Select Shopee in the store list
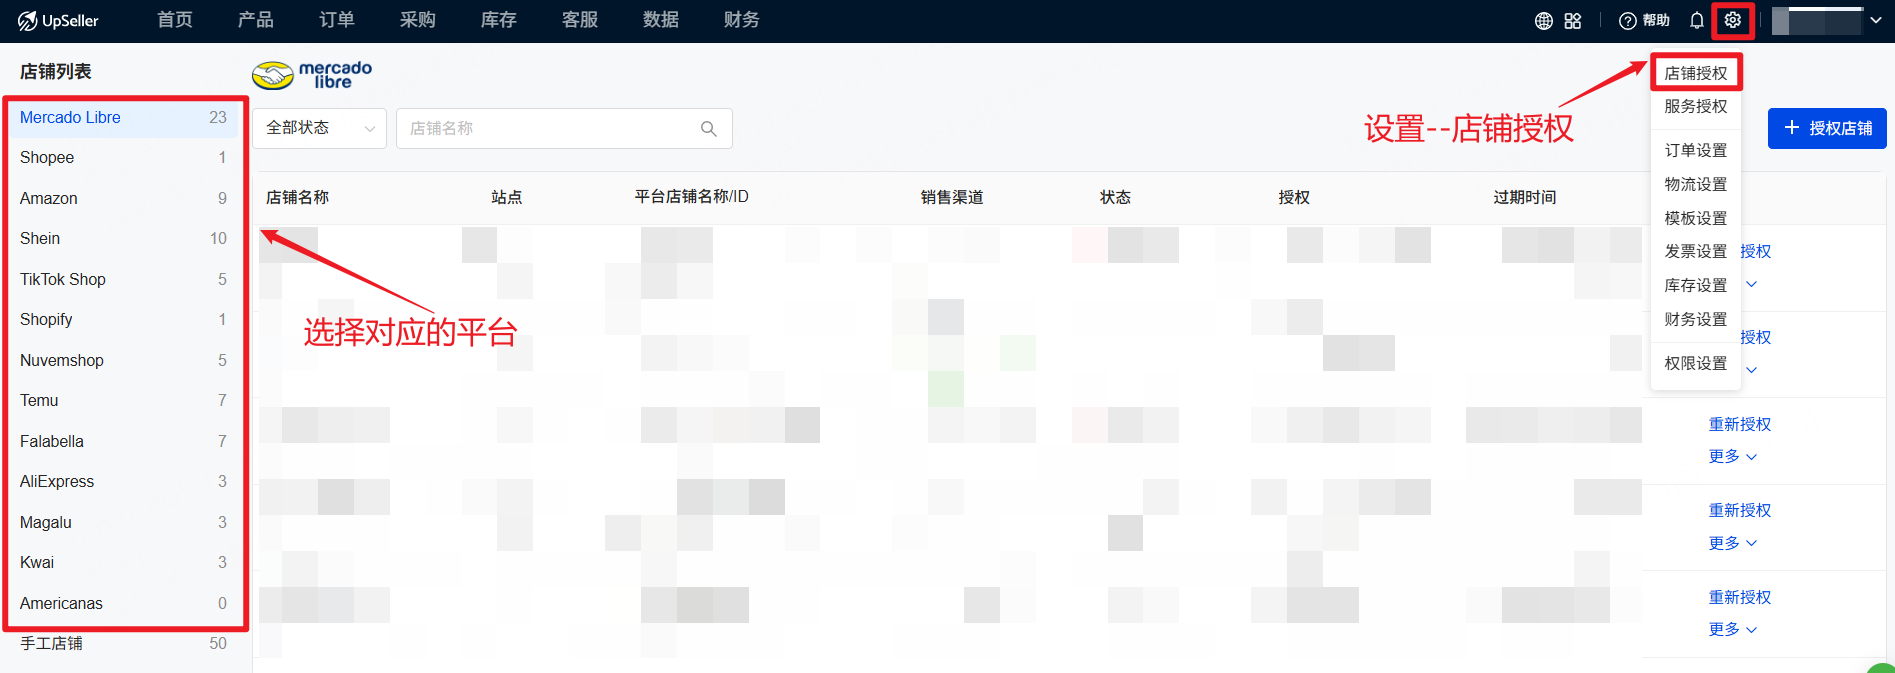 pyautogui.click(x=47, y=158)
